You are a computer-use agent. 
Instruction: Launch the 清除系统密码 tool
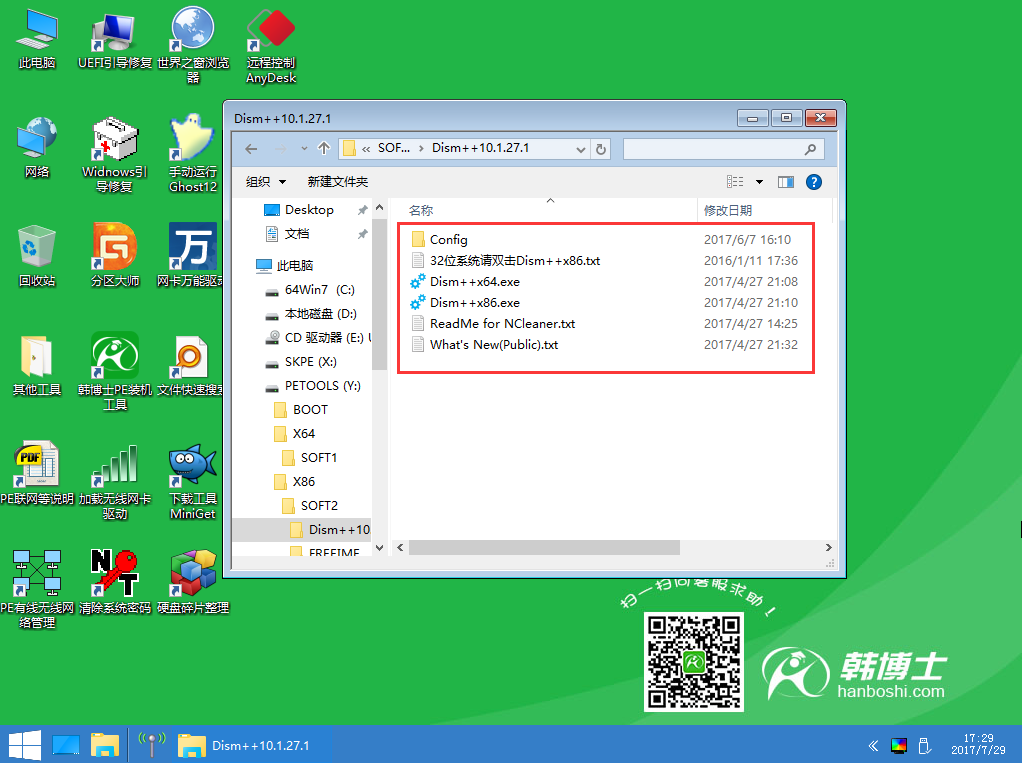click(x=115, y=583)
